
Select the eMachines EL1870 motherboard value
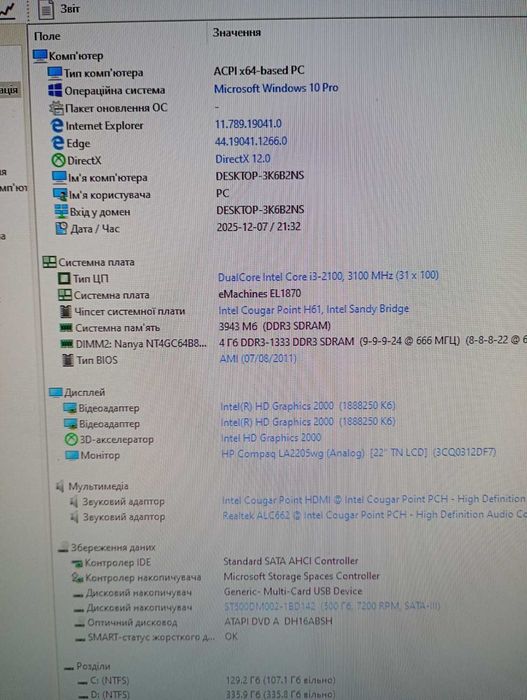click(259, 293)
